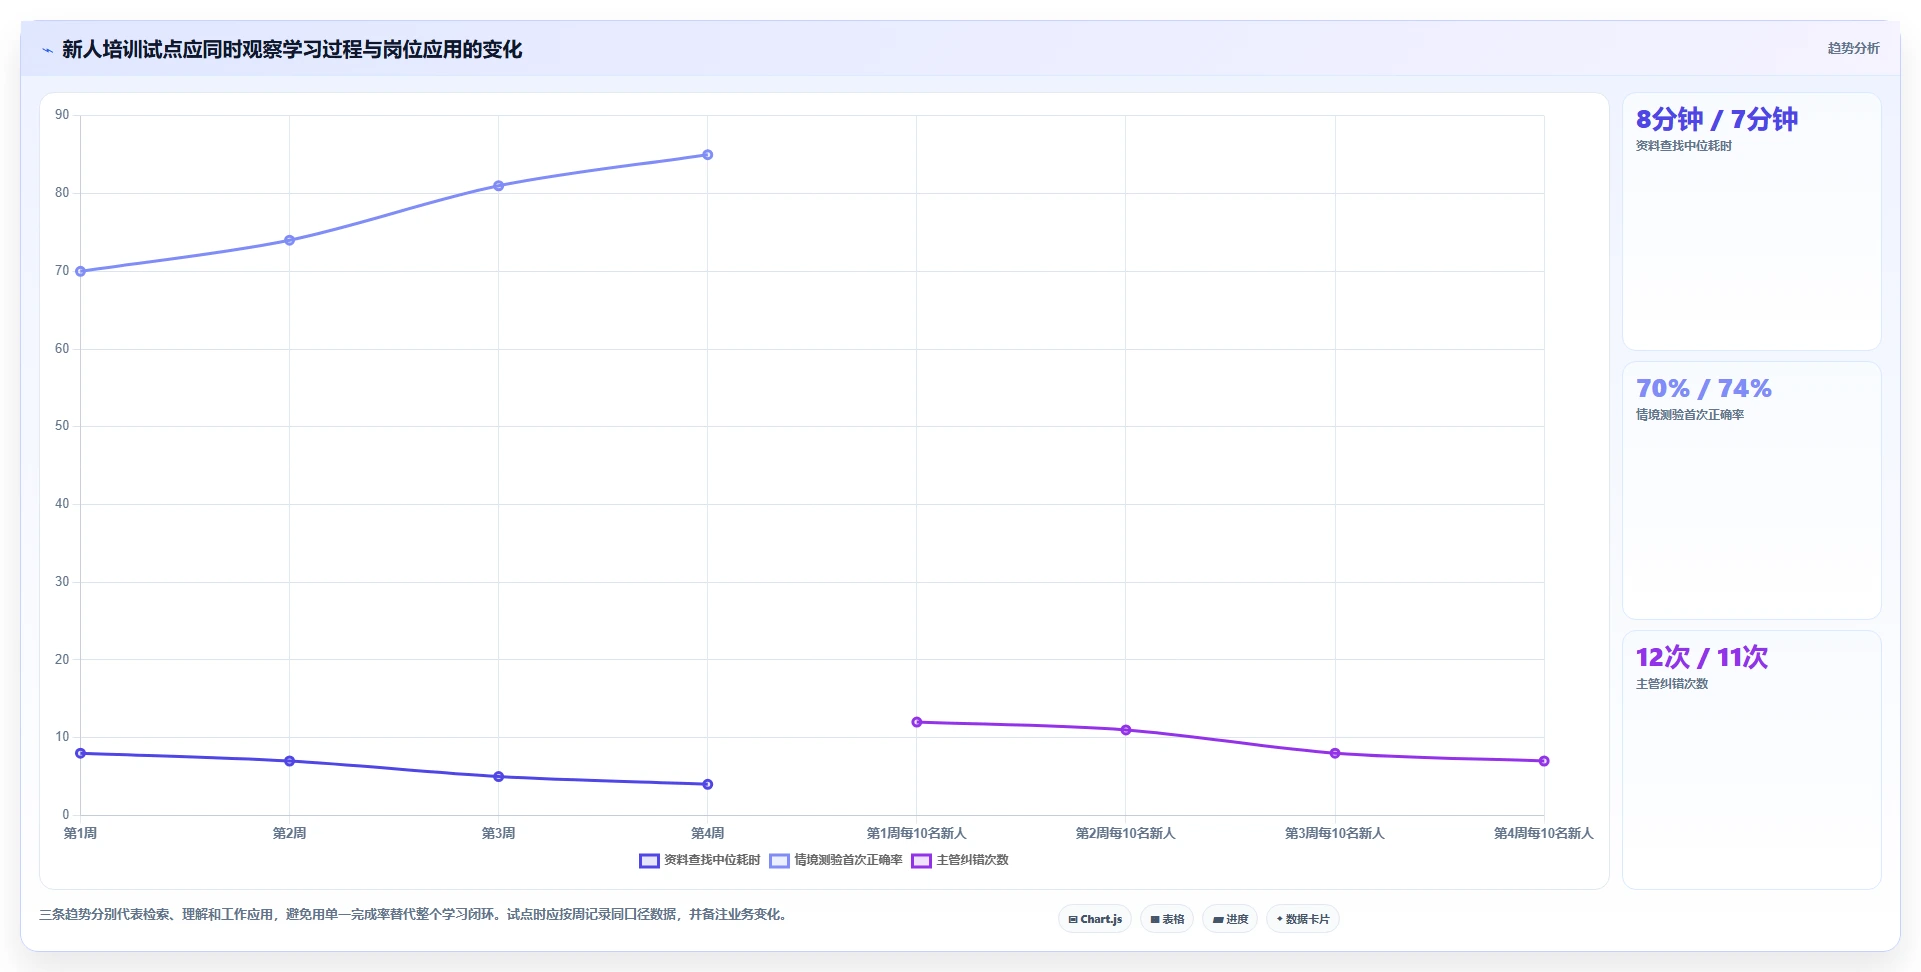Viewport: 1921px width, 972px height.
Task: Click the 第4周每10名新人 correction point at 7
Action: click(1544, 761)
